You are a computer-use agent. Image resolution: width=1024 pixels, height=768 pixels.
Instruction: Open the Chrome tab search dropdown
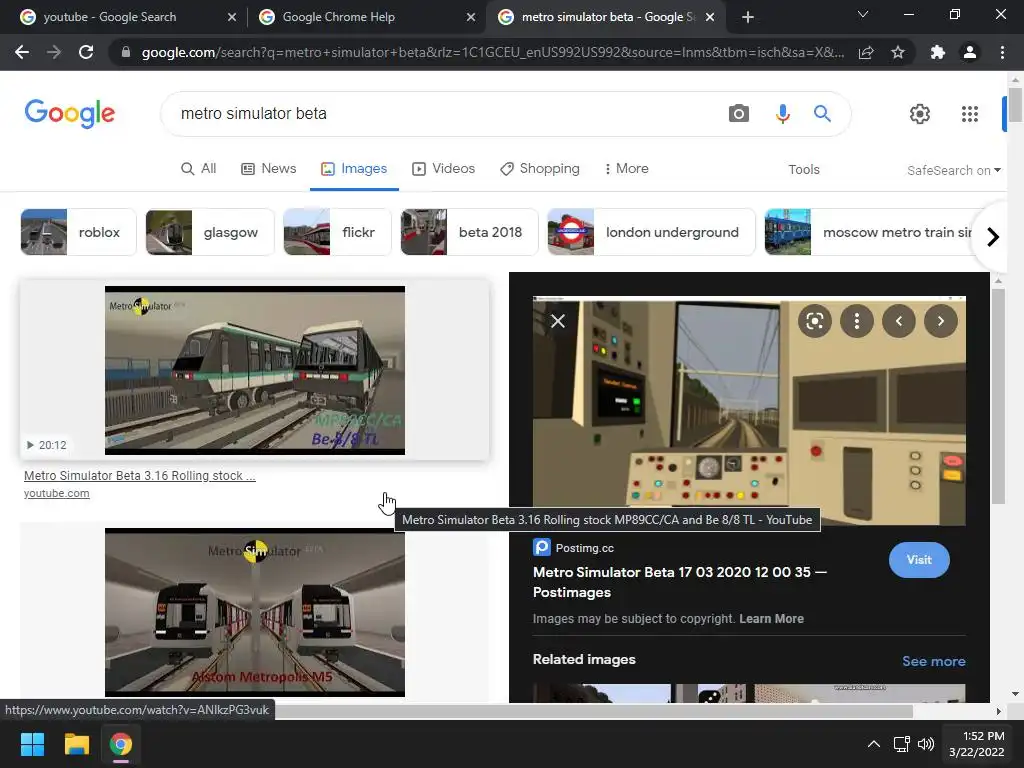(863, 14)
